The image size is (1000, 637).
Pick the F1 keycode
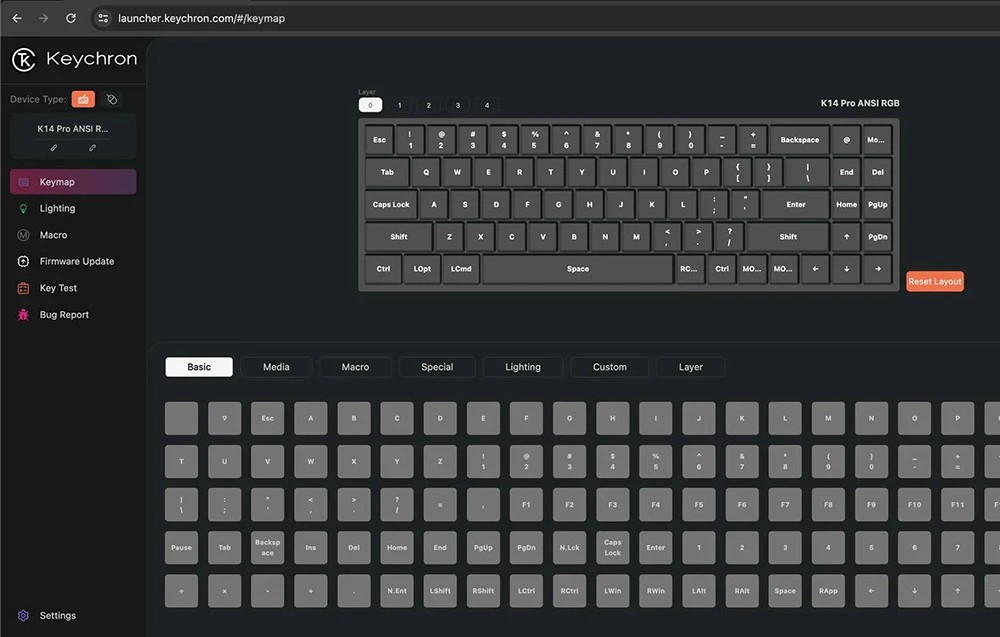[x=526, y=504]
